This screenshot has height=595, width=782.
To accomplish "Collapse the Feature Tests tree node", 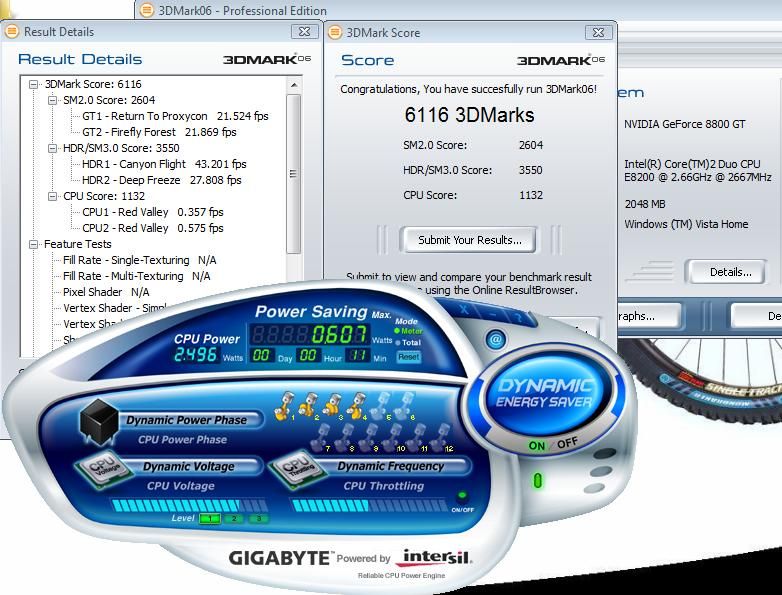I will click(33, 244).
